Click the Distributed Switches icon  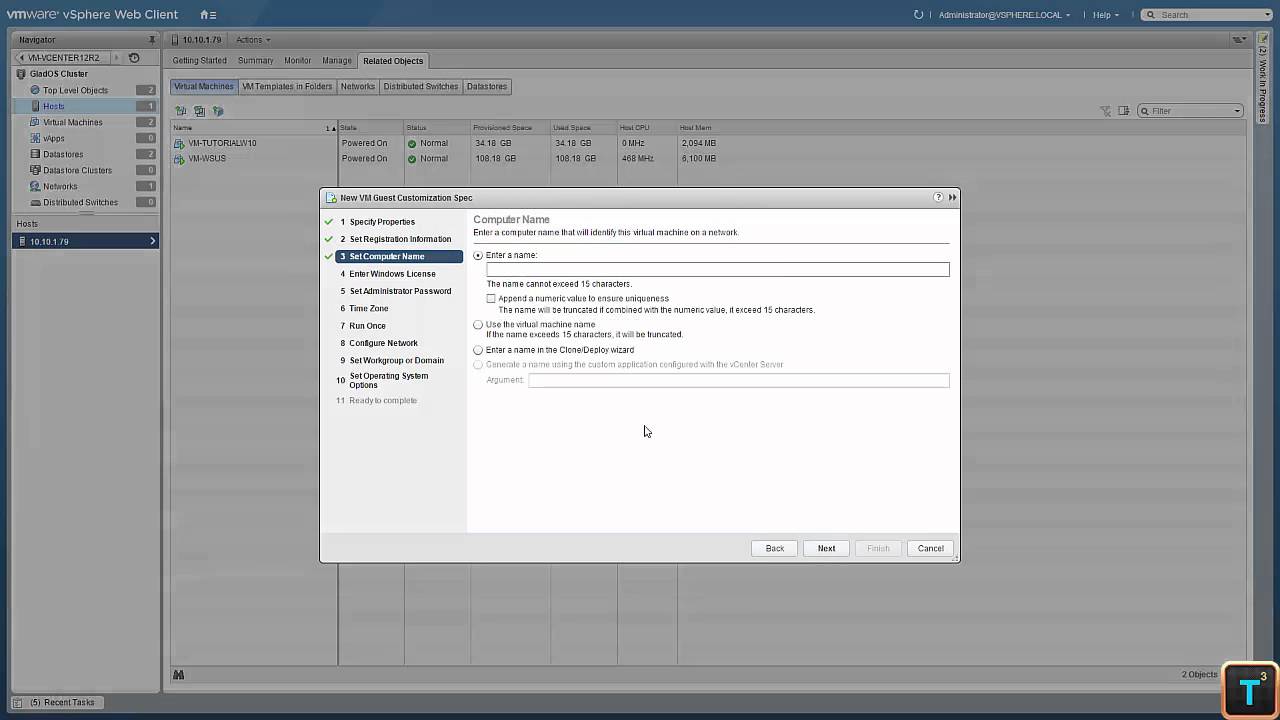point(35,202)
